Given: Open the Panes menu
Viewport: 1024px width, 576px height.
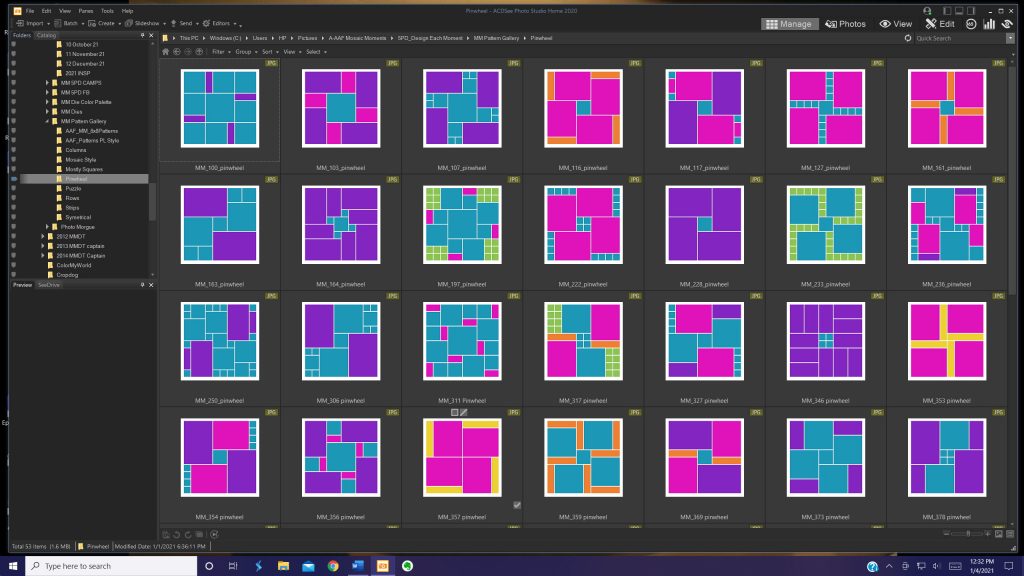Looking at the screenshot, I should pyautogui.click(x=86, y=11).
